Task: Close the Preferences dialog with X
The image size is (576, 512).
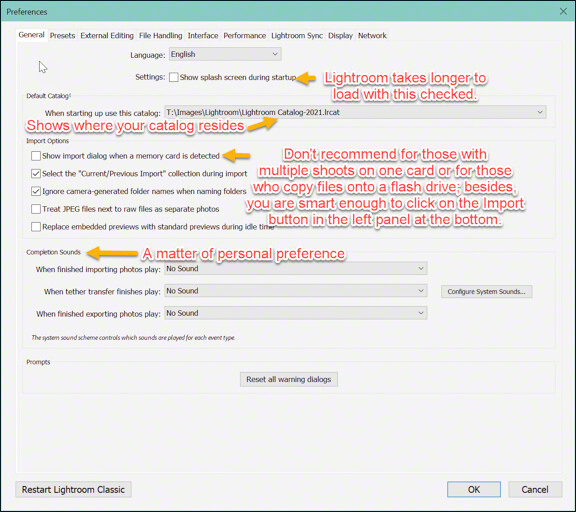Action: 563,11
